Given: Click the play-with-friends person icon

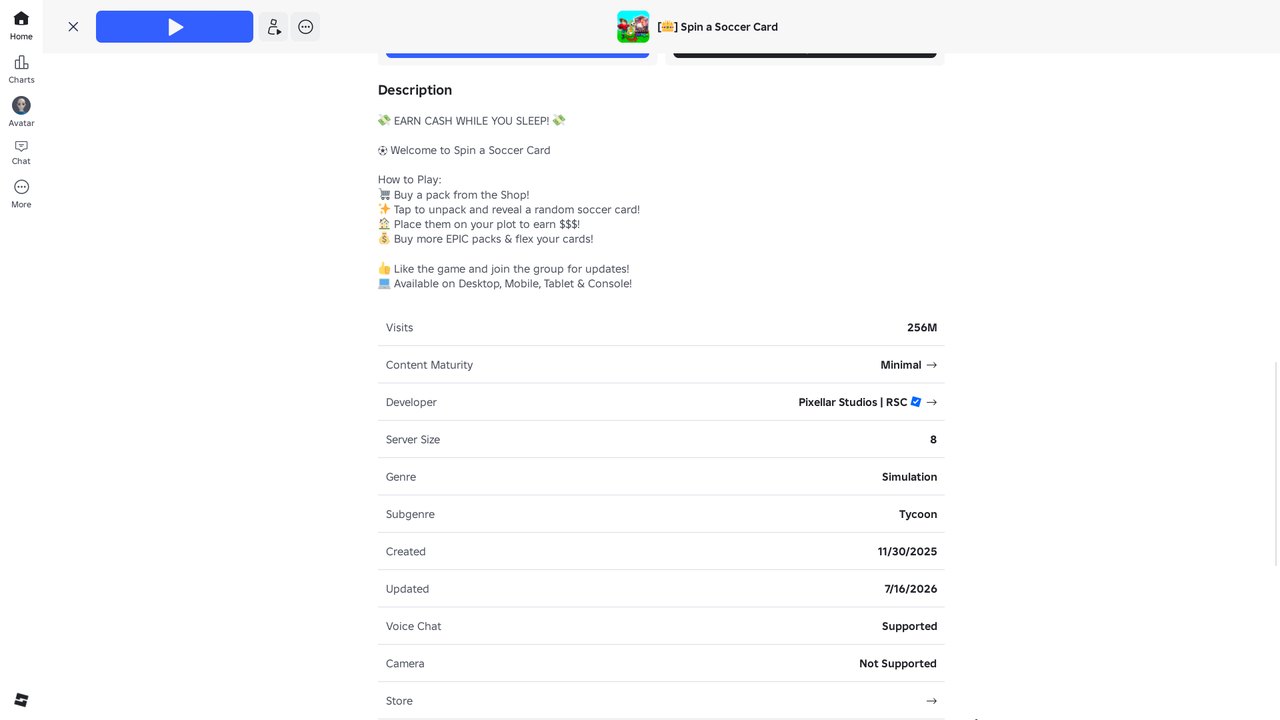Looking at the screenshot, I should tap(273, 27).
